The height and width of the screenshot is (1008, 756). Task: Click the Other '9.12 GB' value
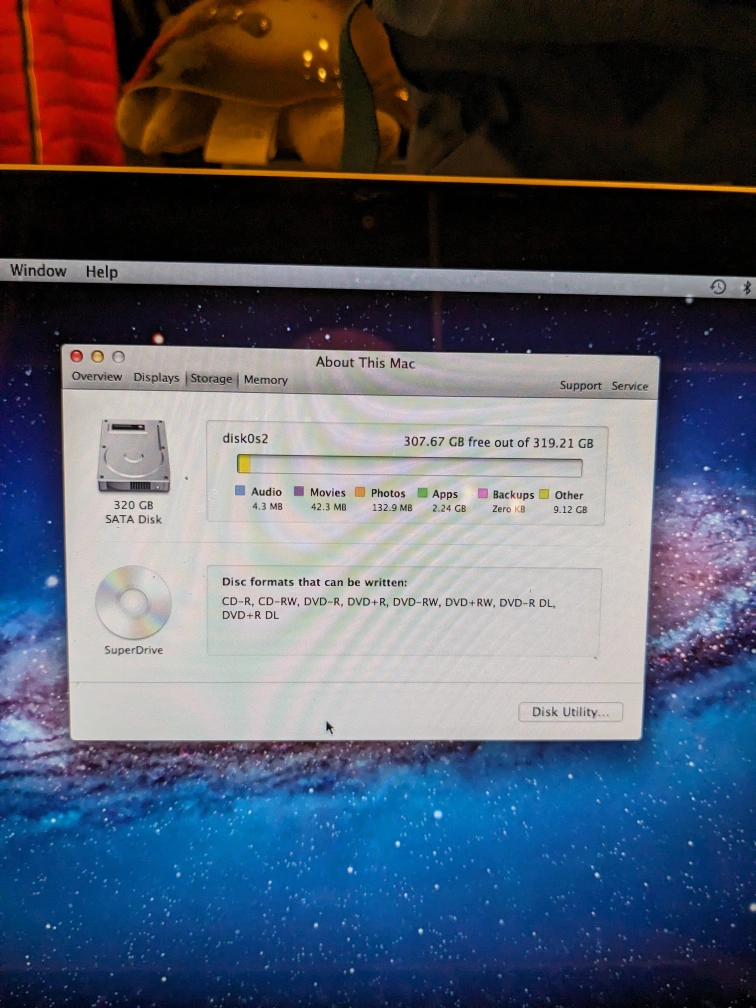coord(570,510)
